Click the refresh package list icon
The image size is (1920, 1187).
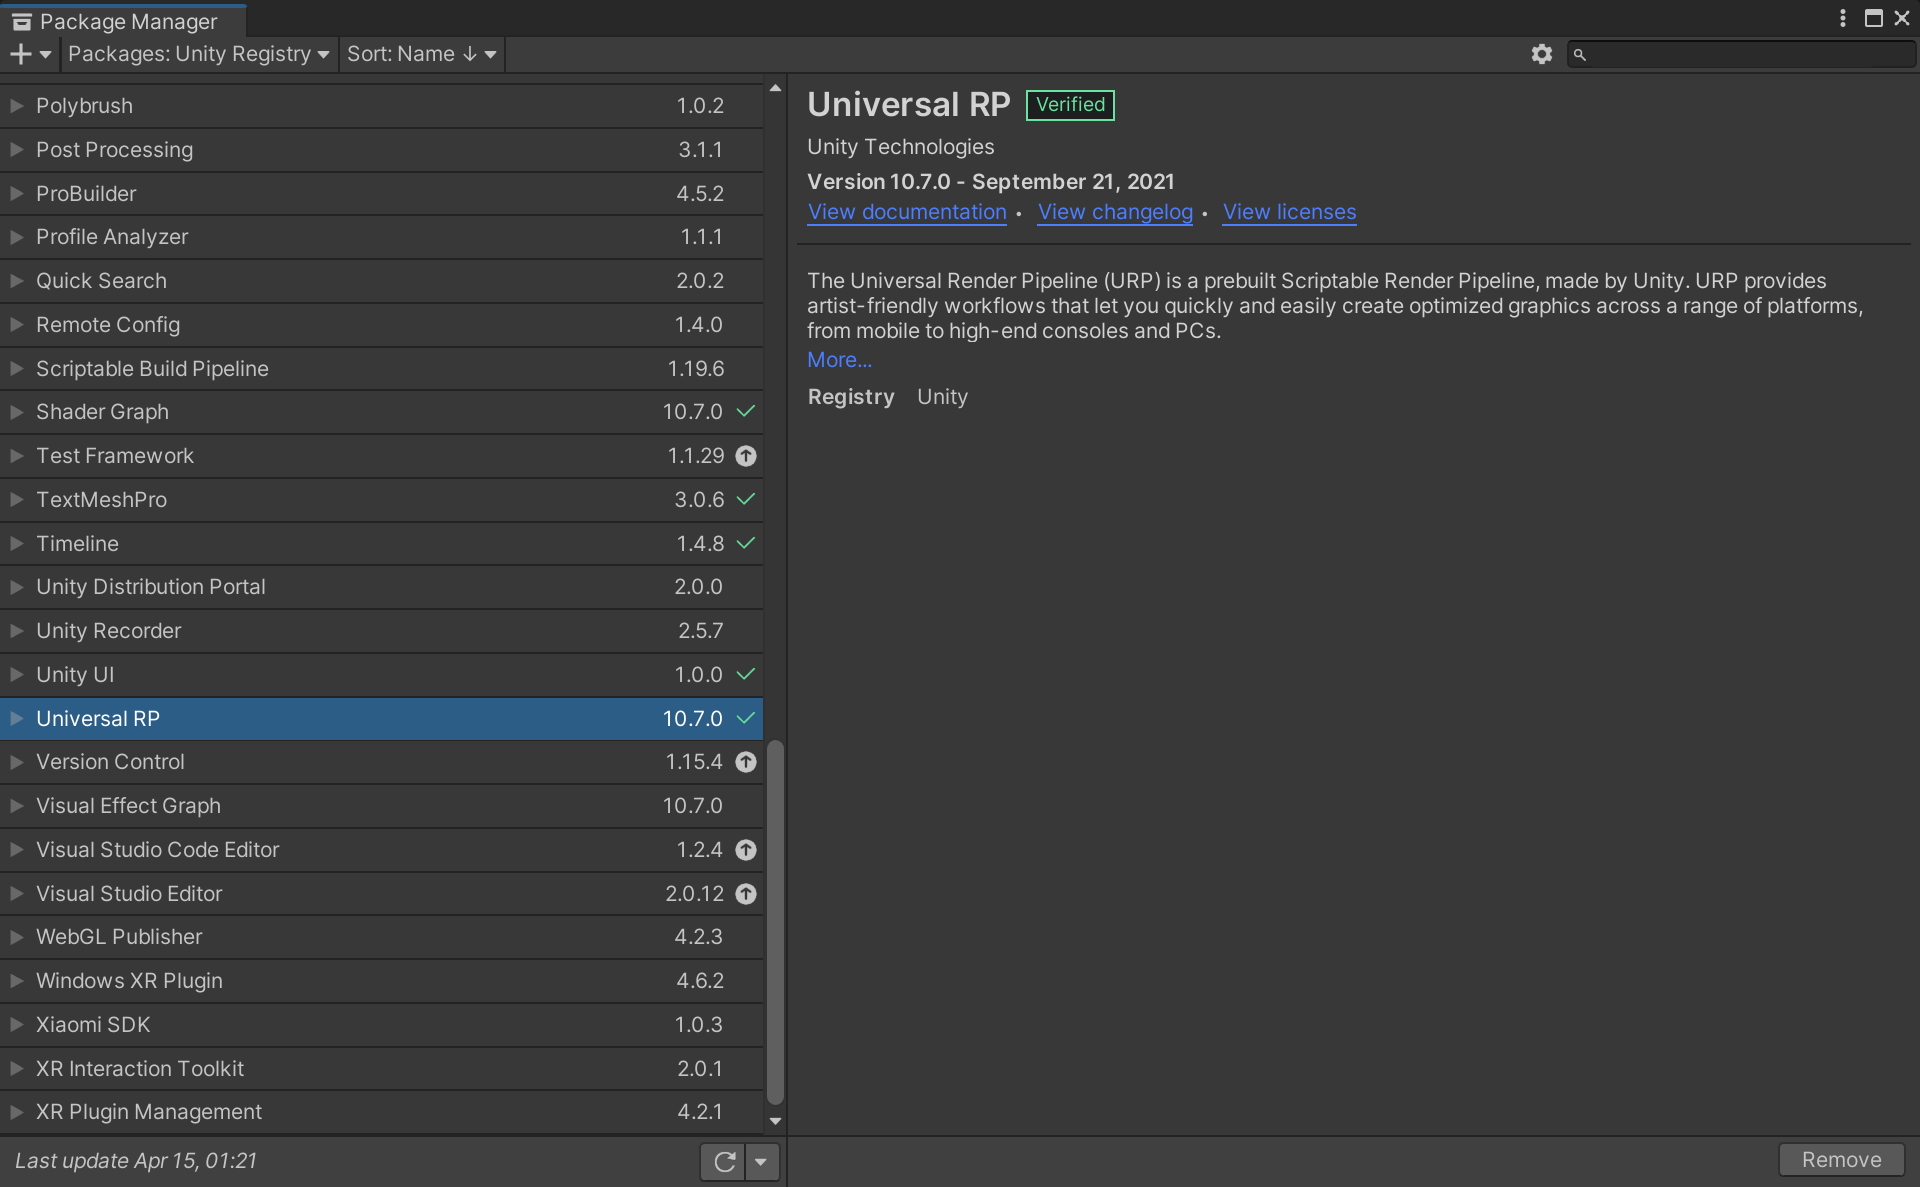[x=724, y=1161]
